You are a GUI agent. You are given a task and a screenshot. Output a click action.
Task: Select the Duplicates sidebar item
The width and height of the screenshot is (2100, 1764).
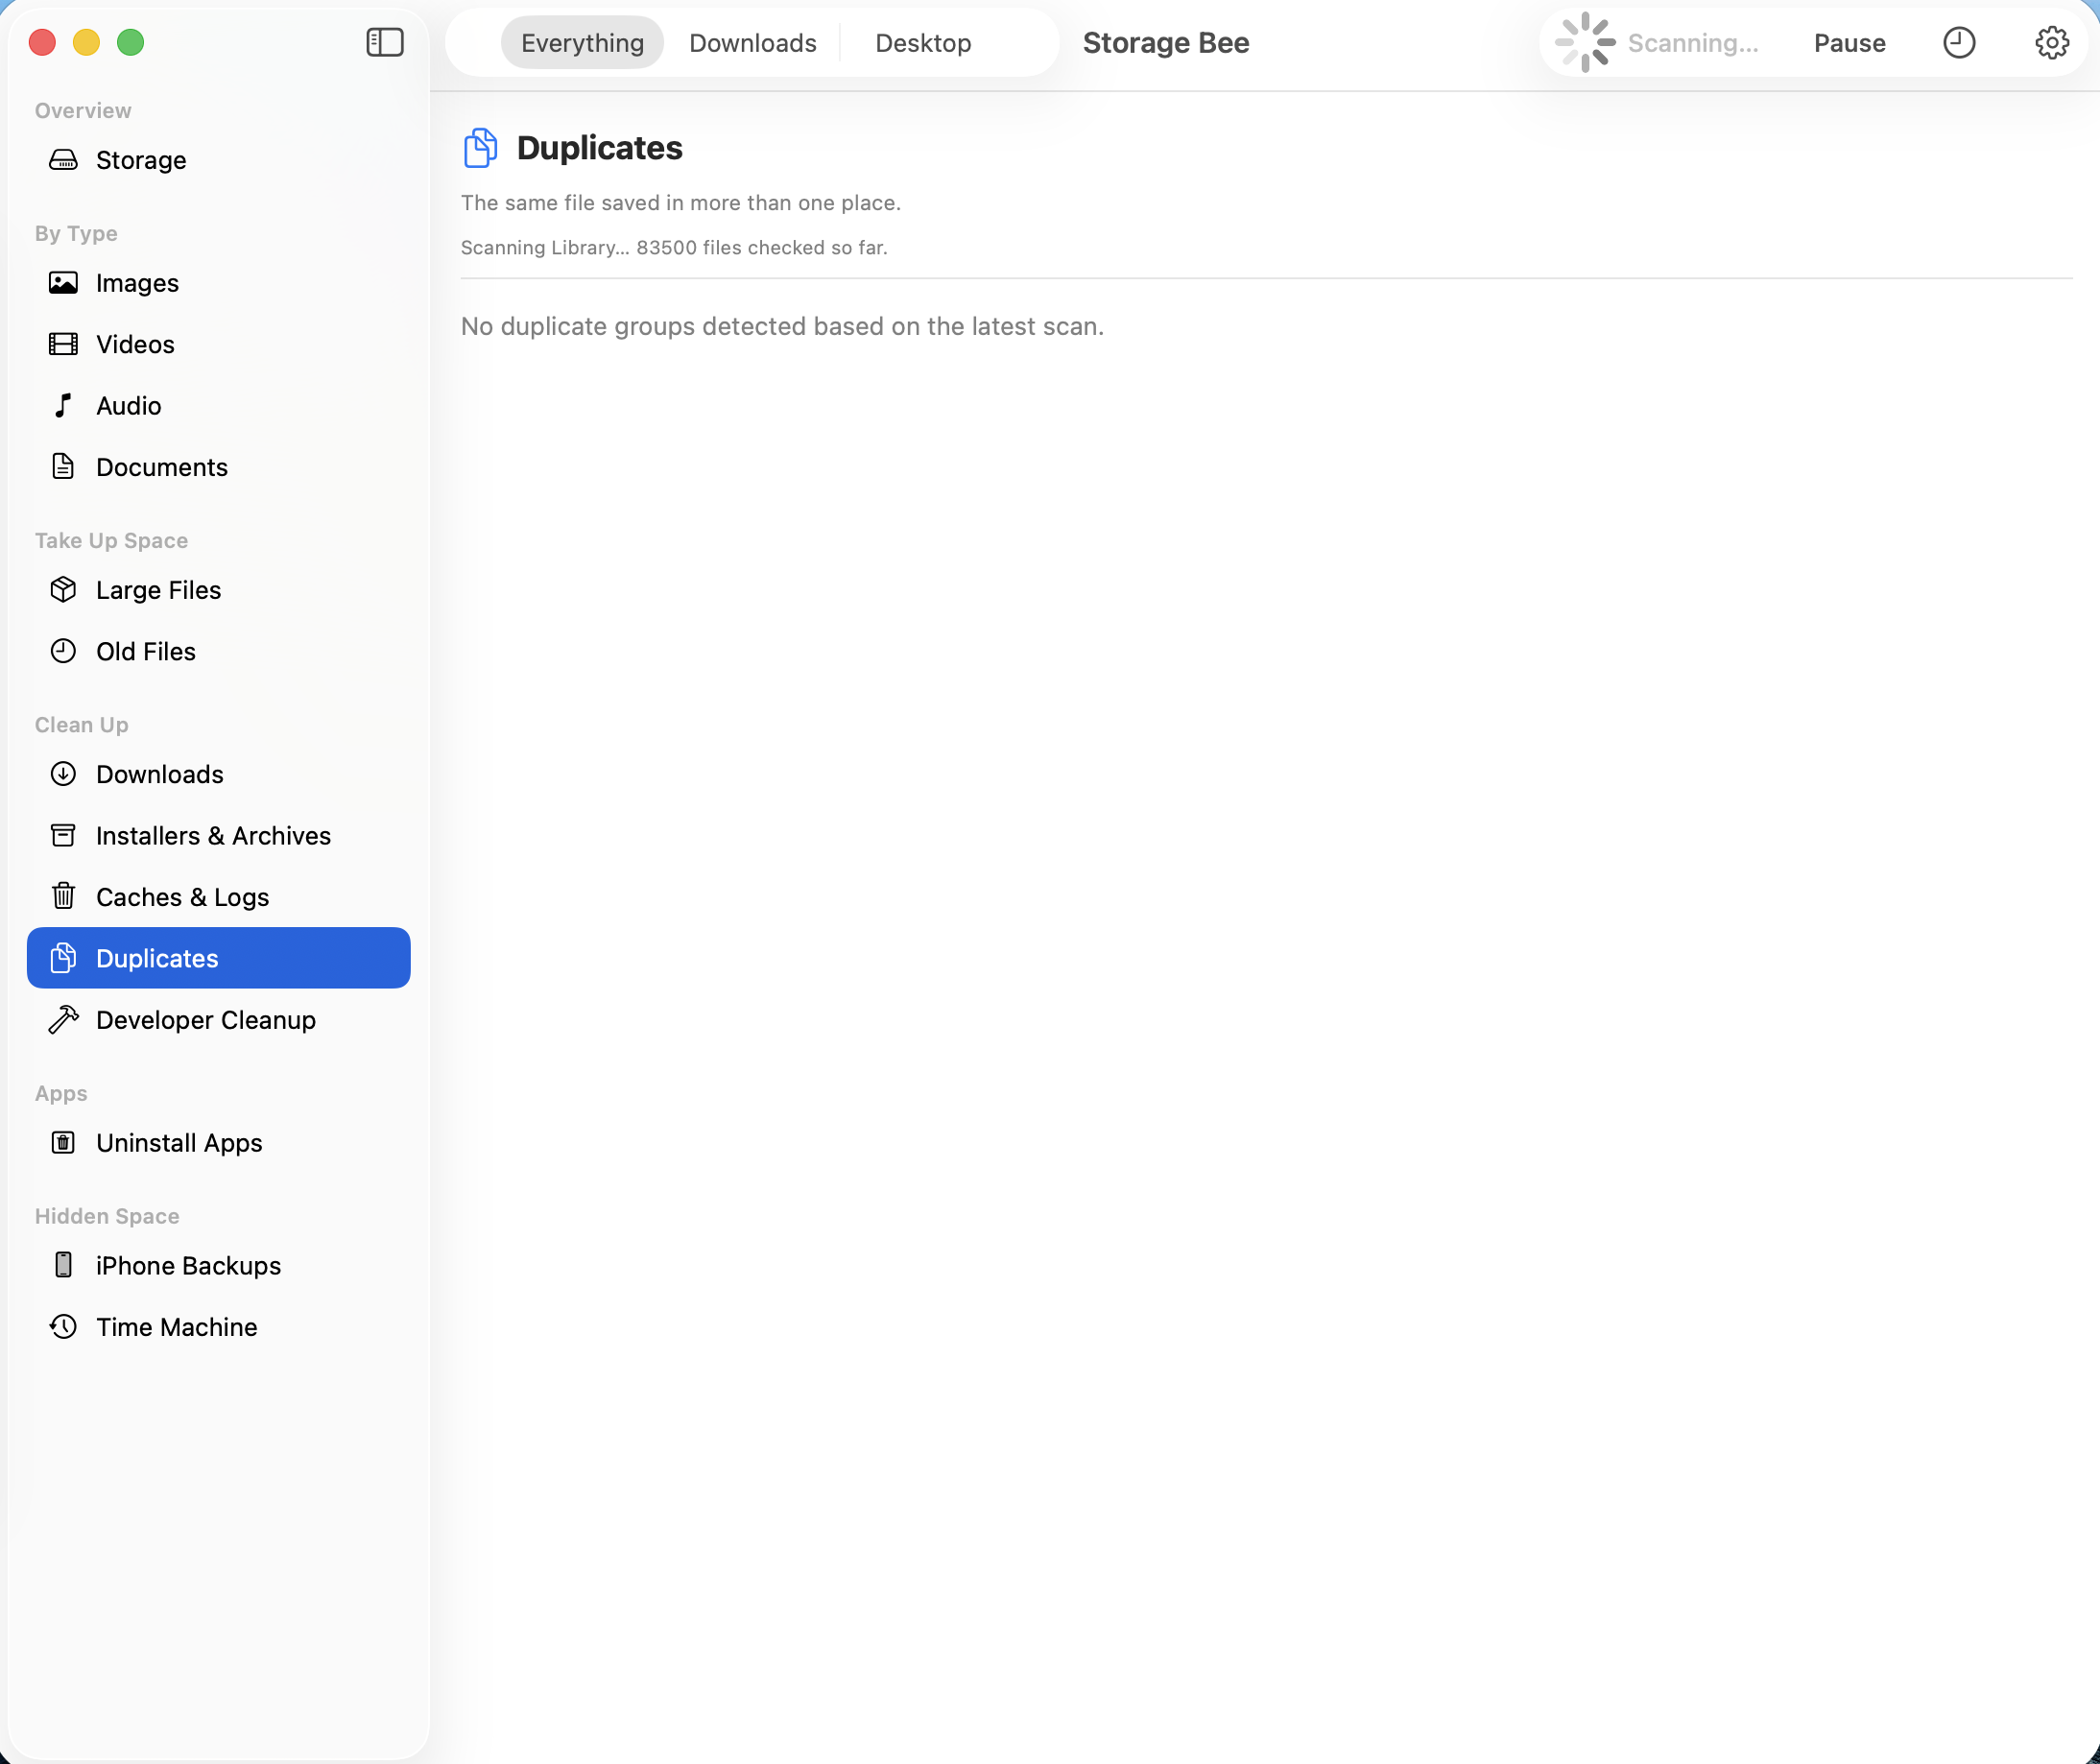[219, 958]
